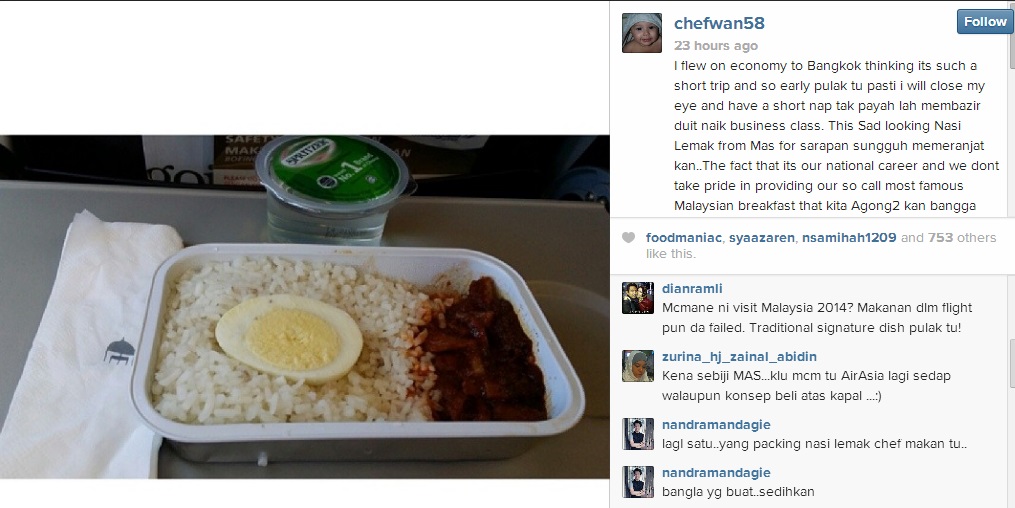Open nandramandagie username above the 'lagi satu' comment
Screen dimensions: 1015x508
pos(716,425)
